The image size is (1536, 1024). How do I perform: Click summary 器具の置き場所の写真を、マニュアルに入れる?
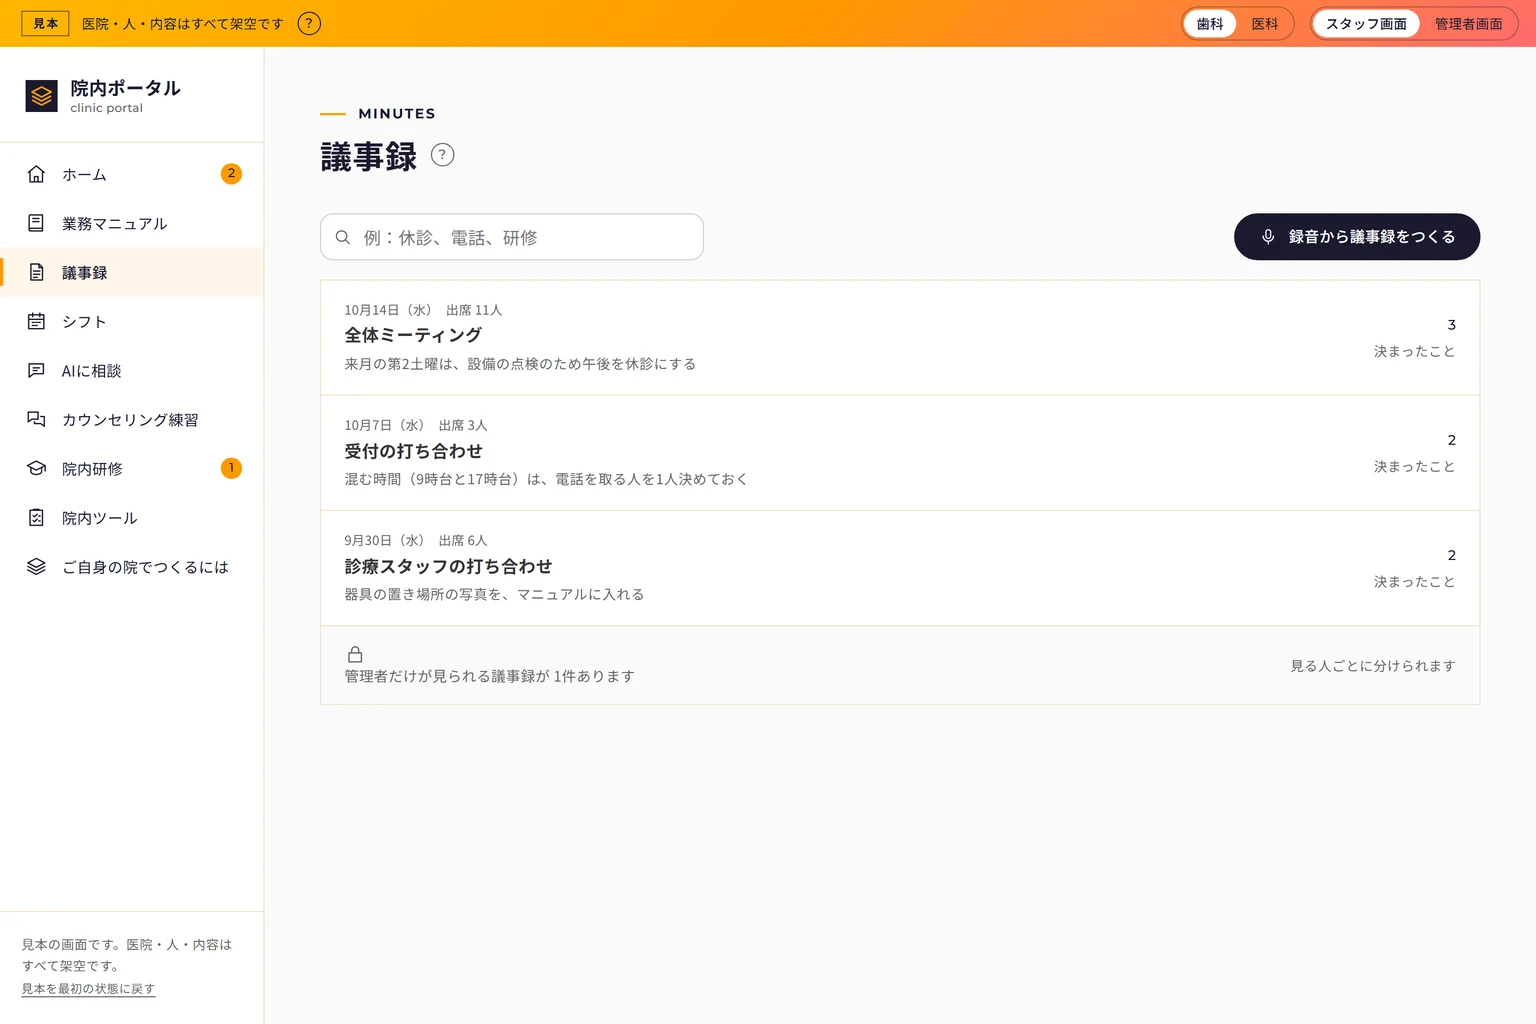494,594
